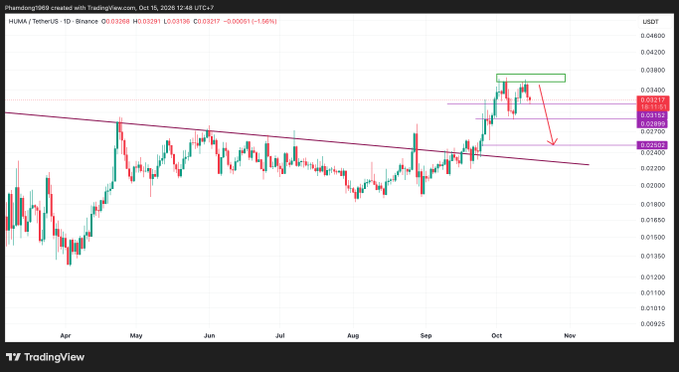Click the 0.01800 price axis label
The width and height of the screenshot is (679, 372).
pyautogui.click(x=653, y=204)
